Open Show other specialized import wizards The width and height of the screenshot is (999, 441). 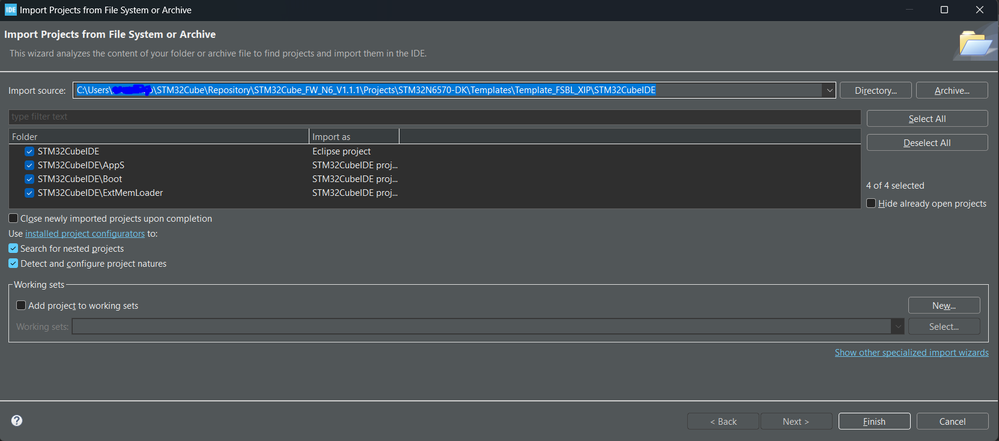point(911,352)
